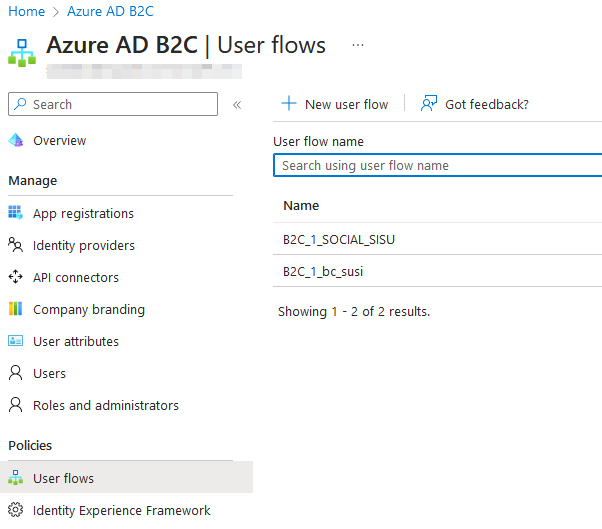The width and height of the screenshot is (602, 529).
Task: Click the User flows hierarchy icon in sidebar
Action: point(15,478)
